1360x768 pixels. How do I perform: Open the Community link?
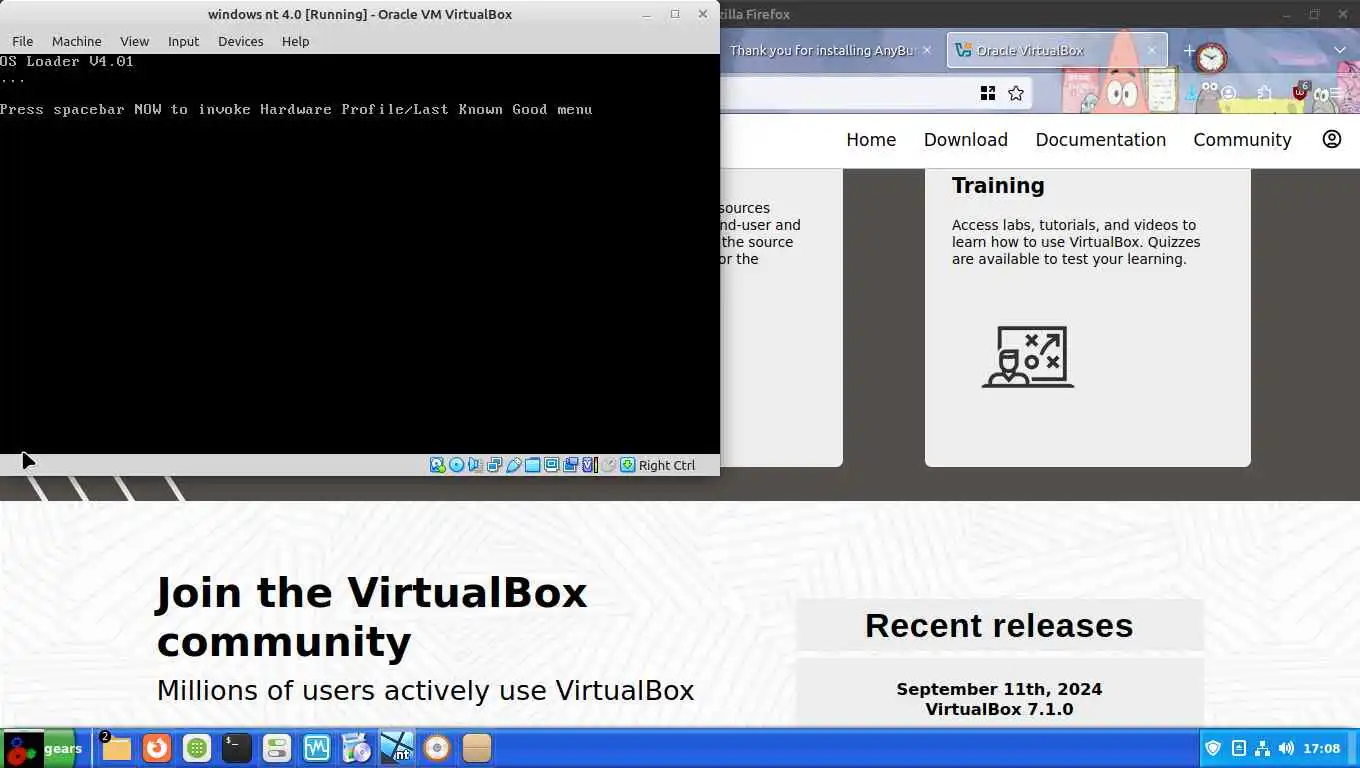click(1242, 140)
